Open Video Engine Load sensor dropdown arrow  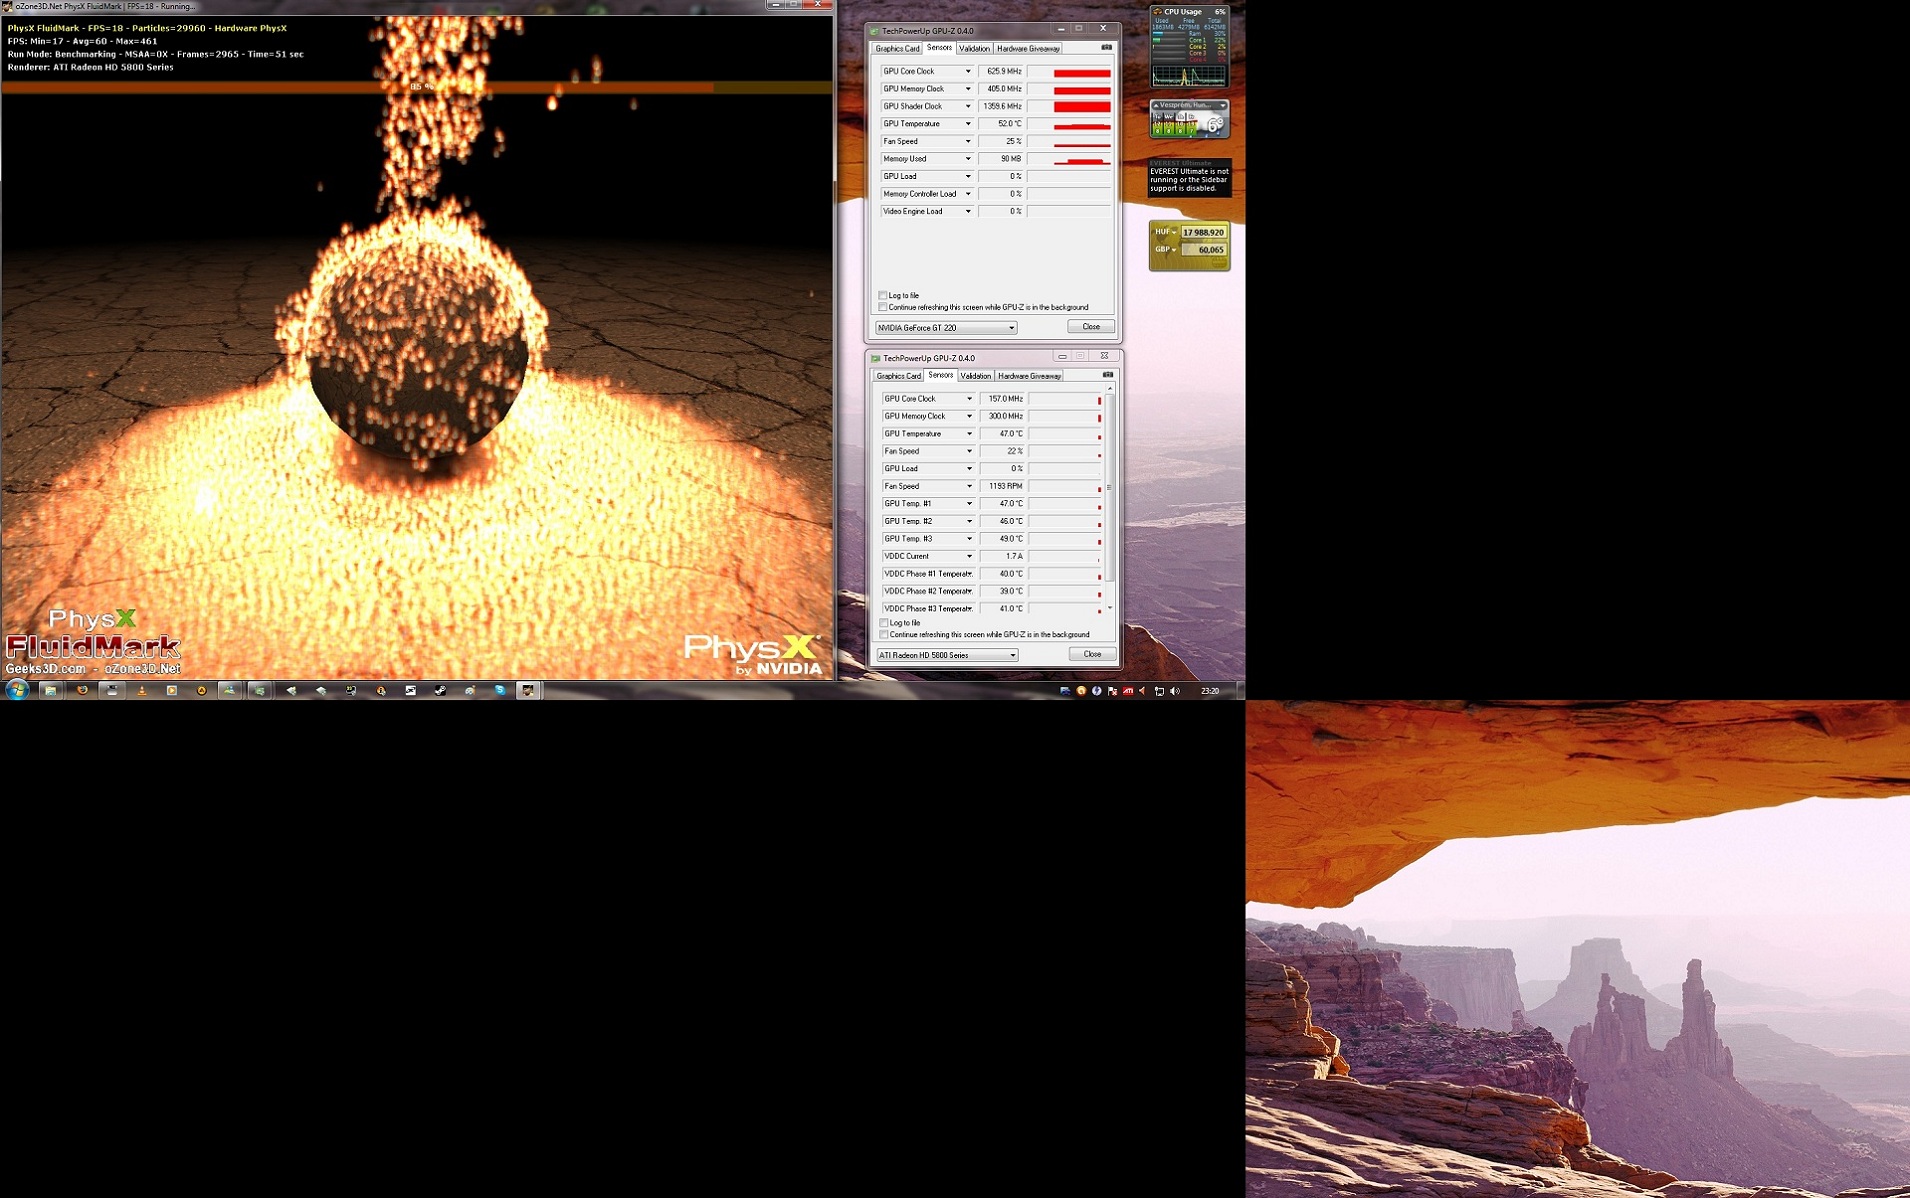pos(967,211)
